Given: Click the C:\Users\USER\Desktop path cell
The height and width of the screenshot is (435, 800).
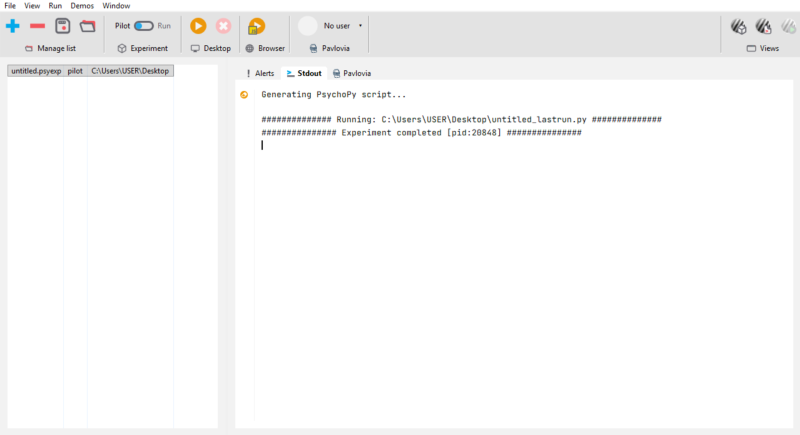Looking at the screenshot, I should click(x=130, y=71).
